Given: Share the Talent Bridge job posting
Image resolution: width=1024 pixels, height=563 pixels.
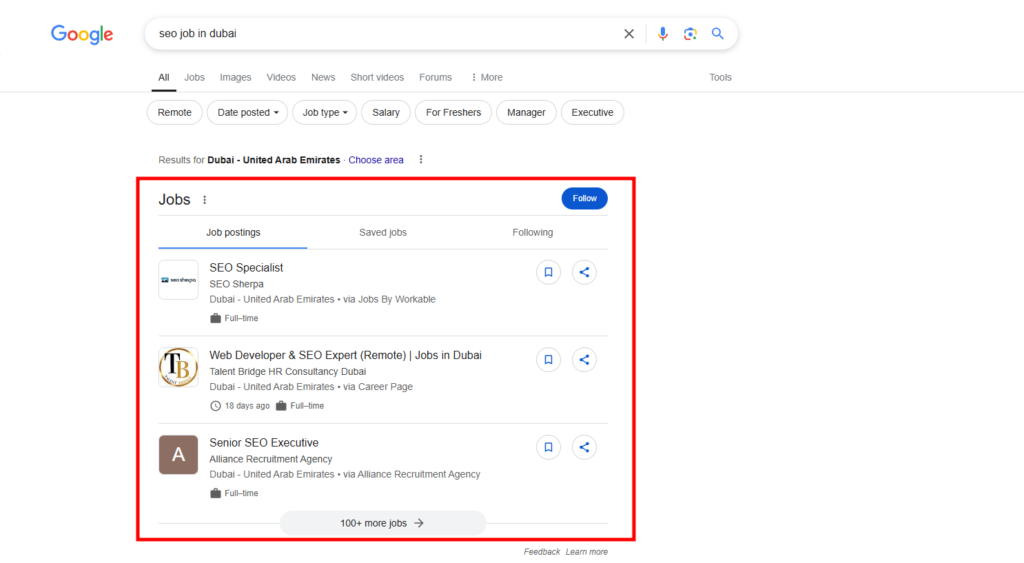Looking at the screenshot, I should [584, 360].
